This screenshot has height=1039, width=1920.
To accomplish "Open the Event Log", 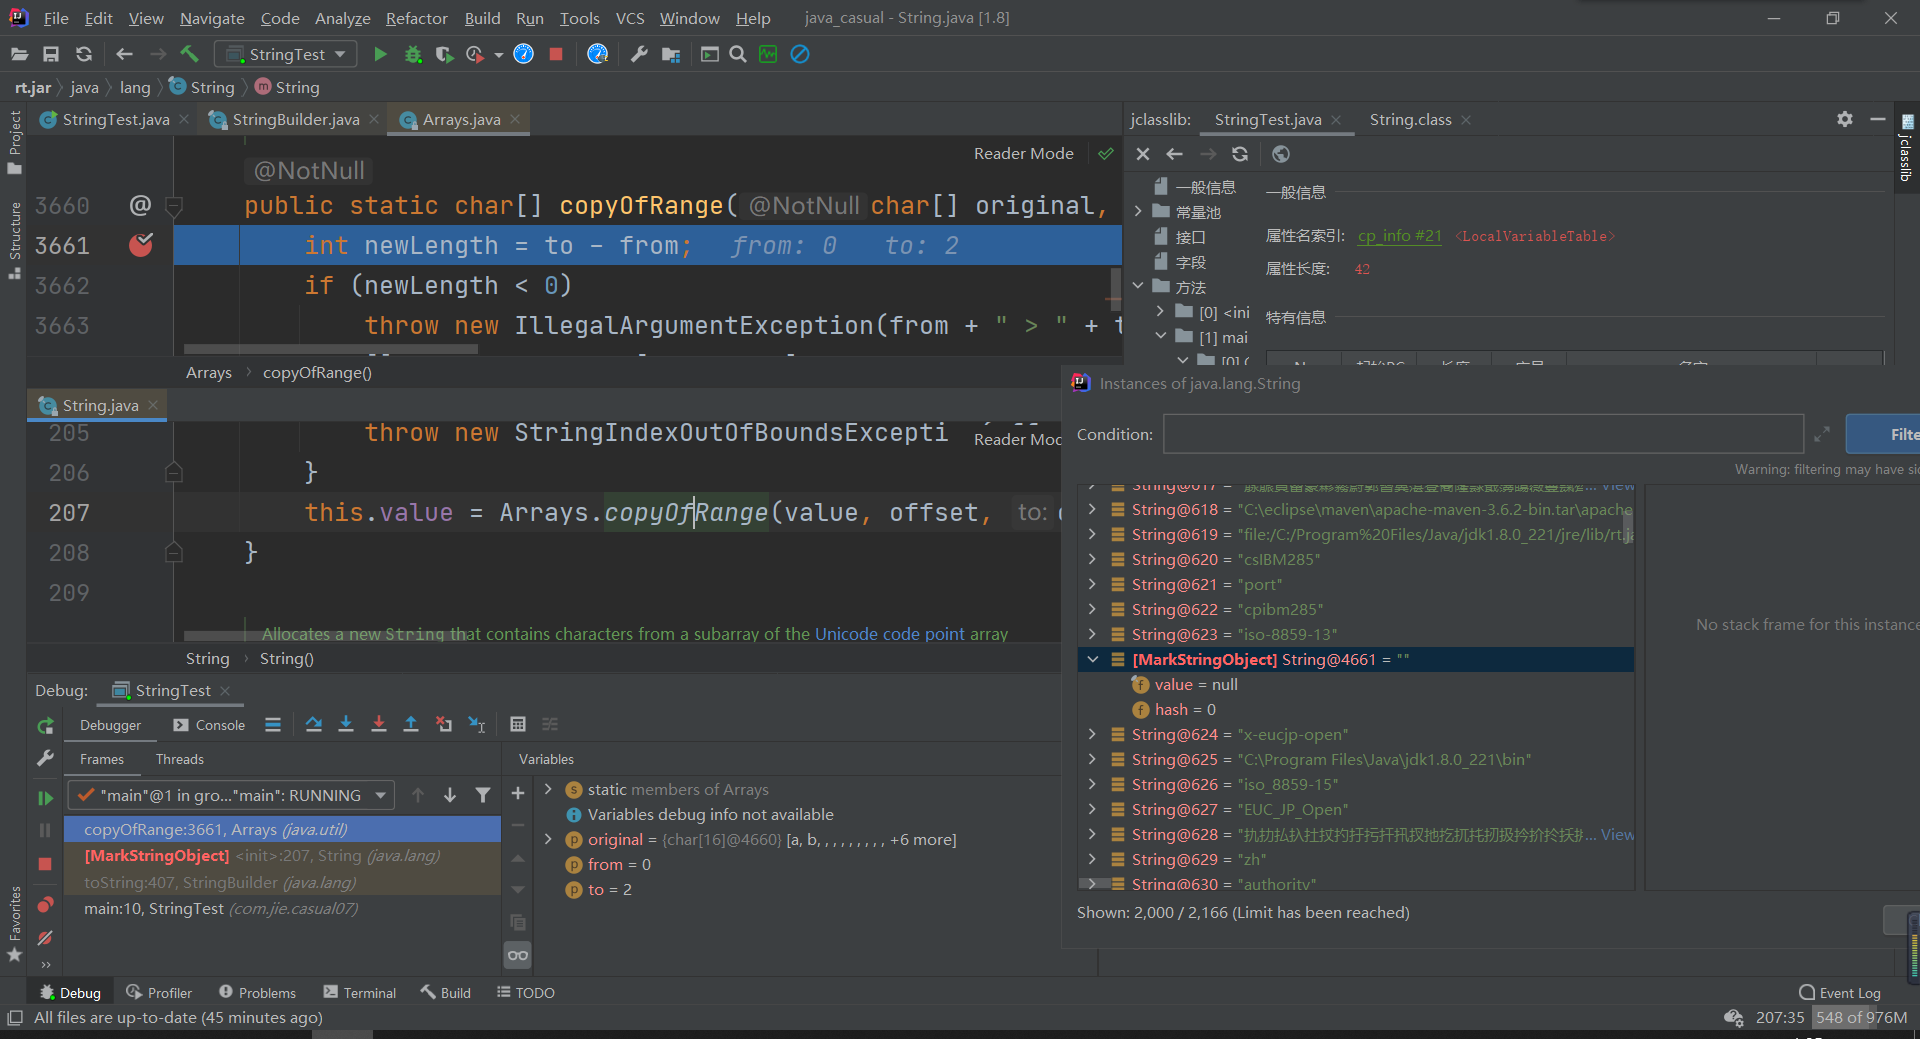I will (1839, 992).
